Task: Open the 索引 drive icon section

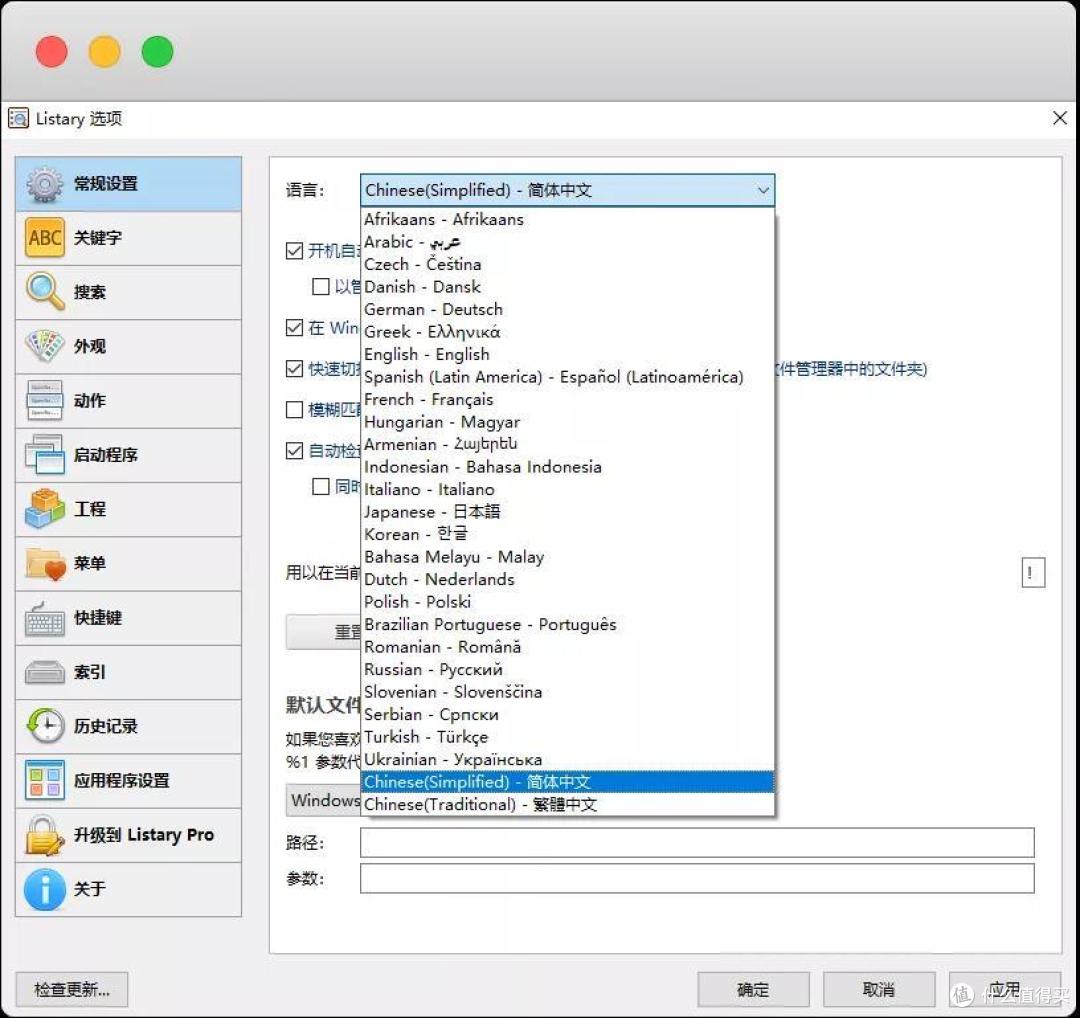Action: tap(45, 672)
